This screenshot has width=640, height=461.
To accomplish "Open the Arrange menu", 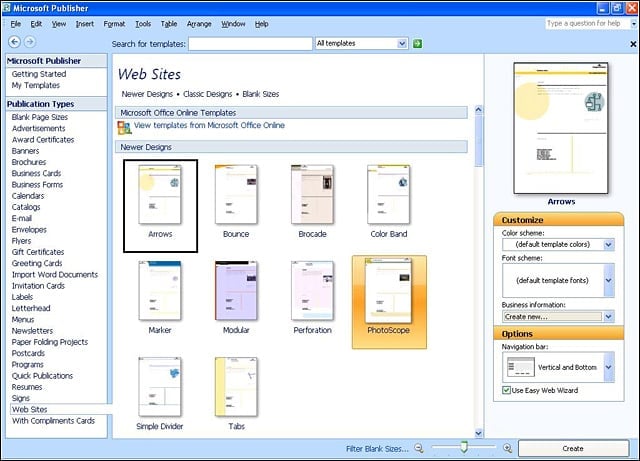I will 199,24.
